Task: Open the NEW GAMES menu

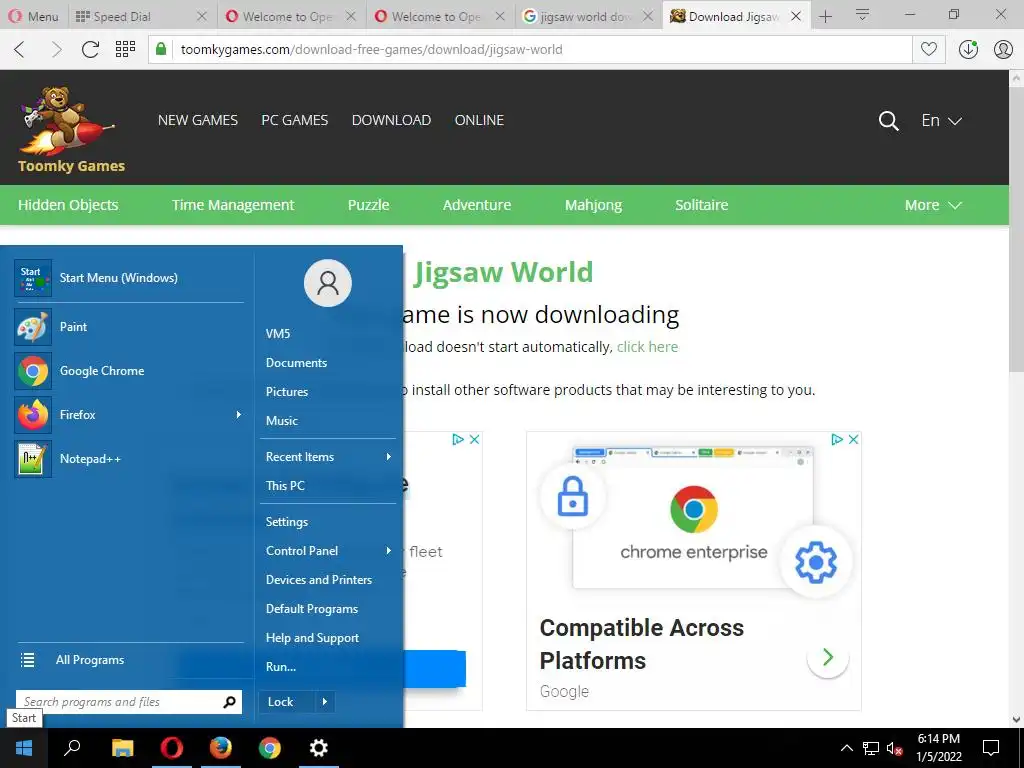Action: (x=198, y=120)
